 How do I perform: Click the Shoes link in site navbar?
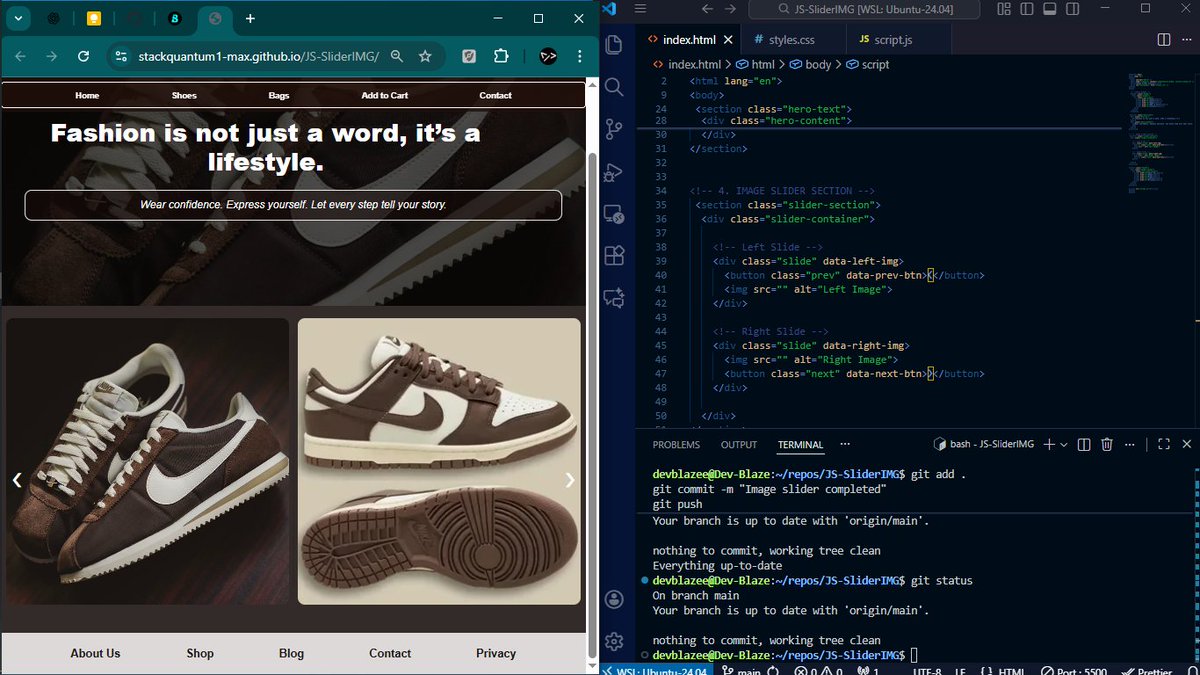pos(184,96)
